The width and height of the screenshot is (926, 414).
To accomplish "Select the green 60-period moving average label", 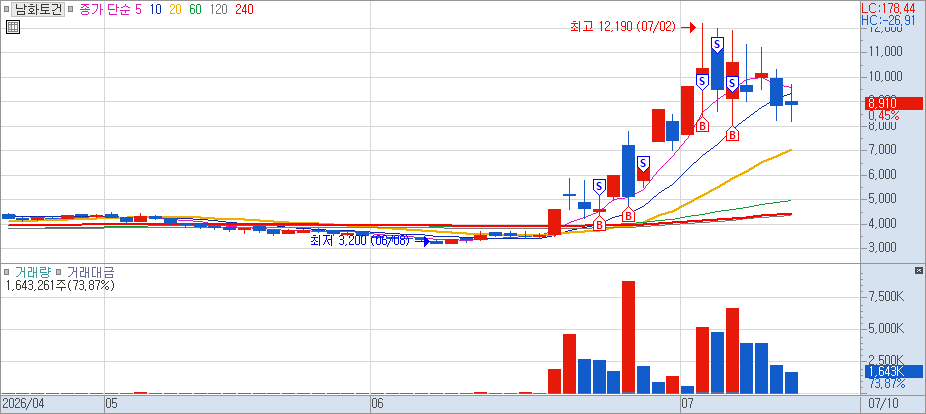I will (195, 9).
